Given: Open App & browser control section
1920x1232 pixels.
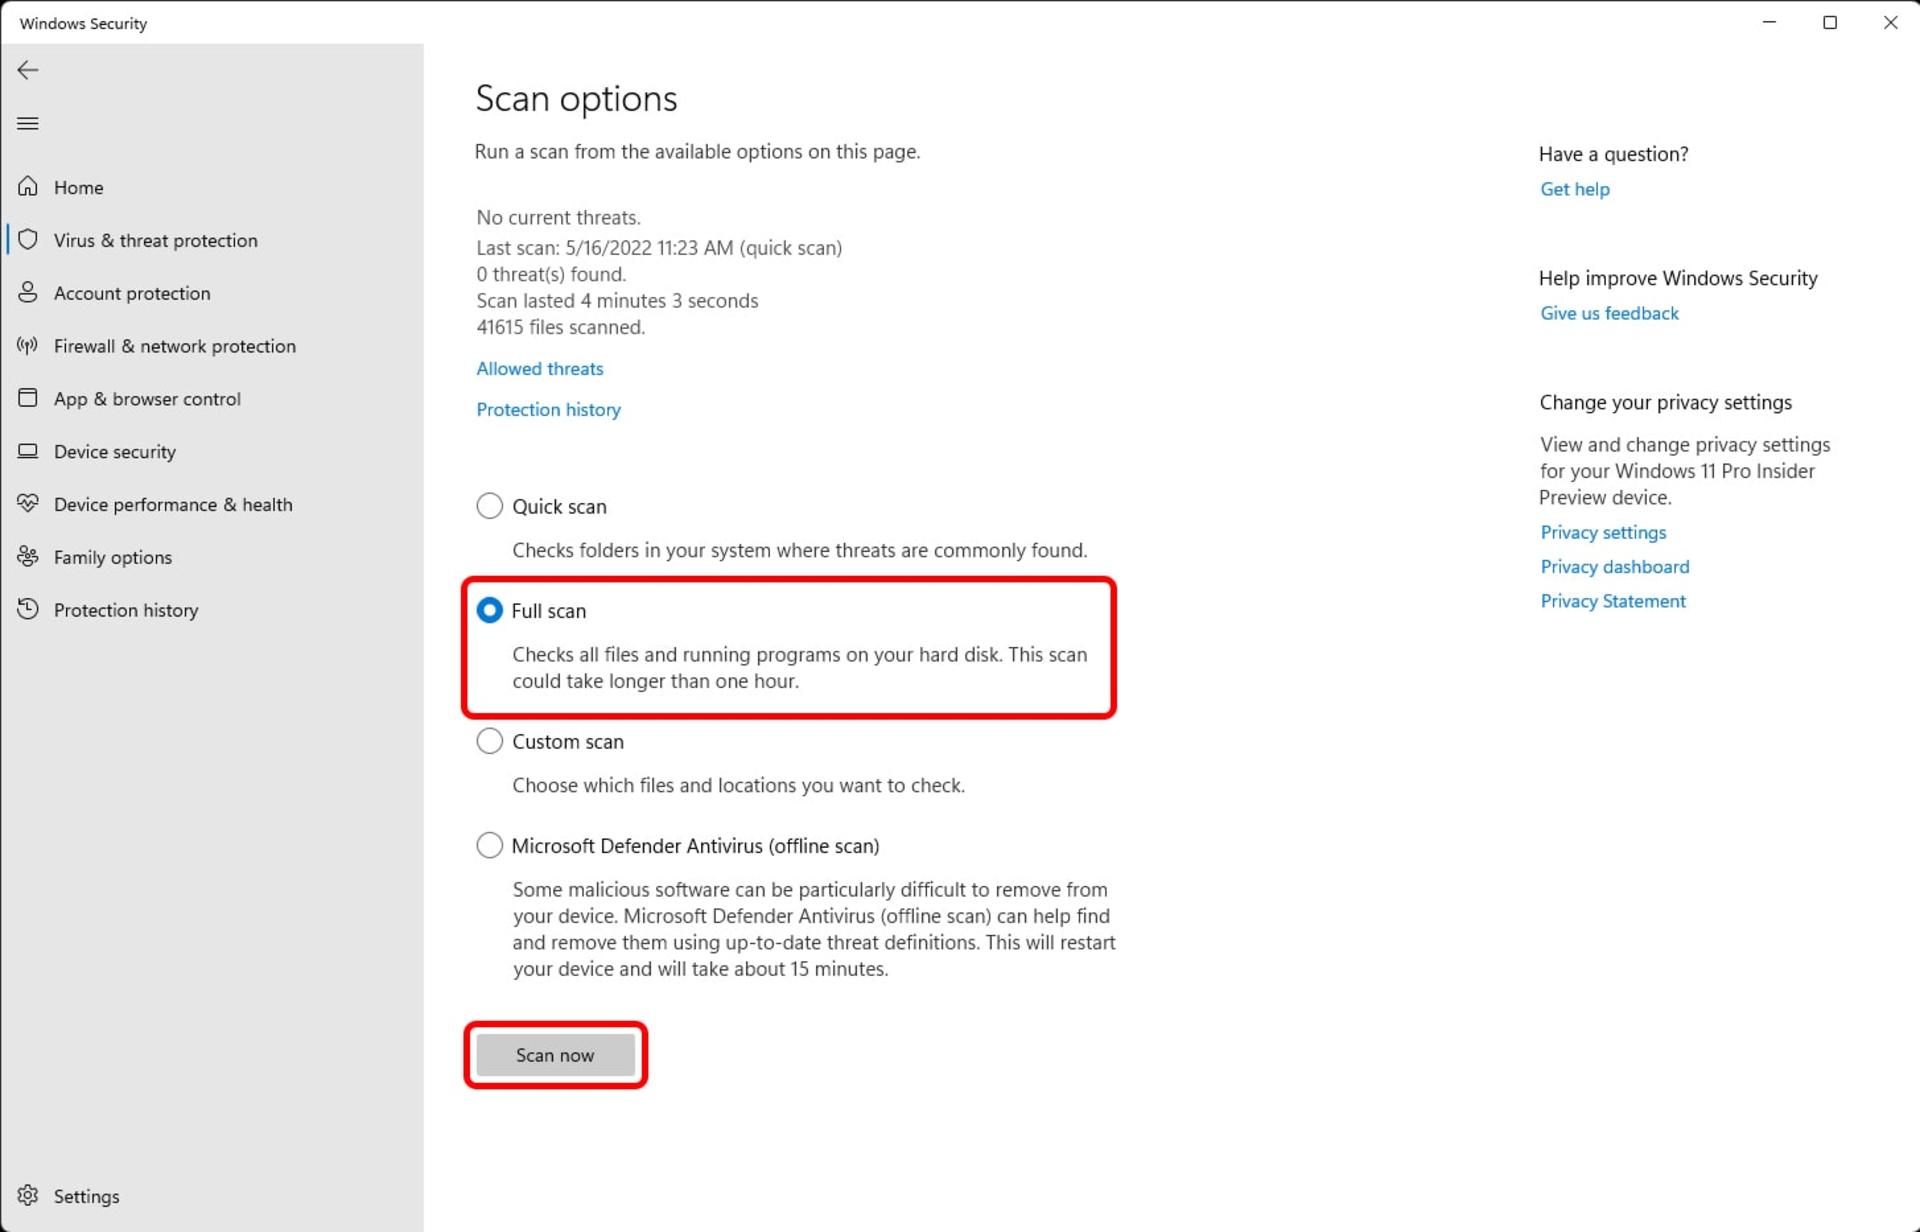Looking at the screenshot, I should (147, 399).
